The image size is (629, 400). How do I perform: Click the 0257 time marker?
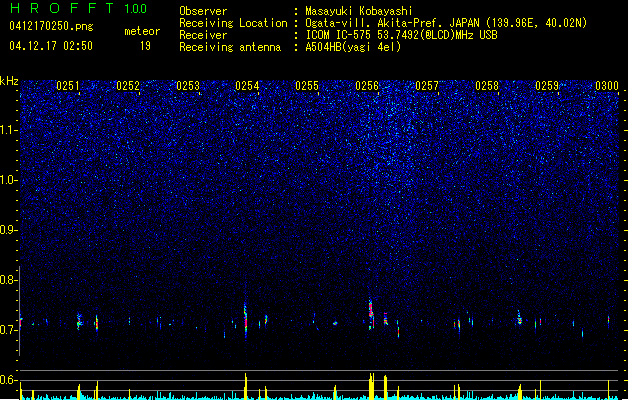(x=427, y=86)
